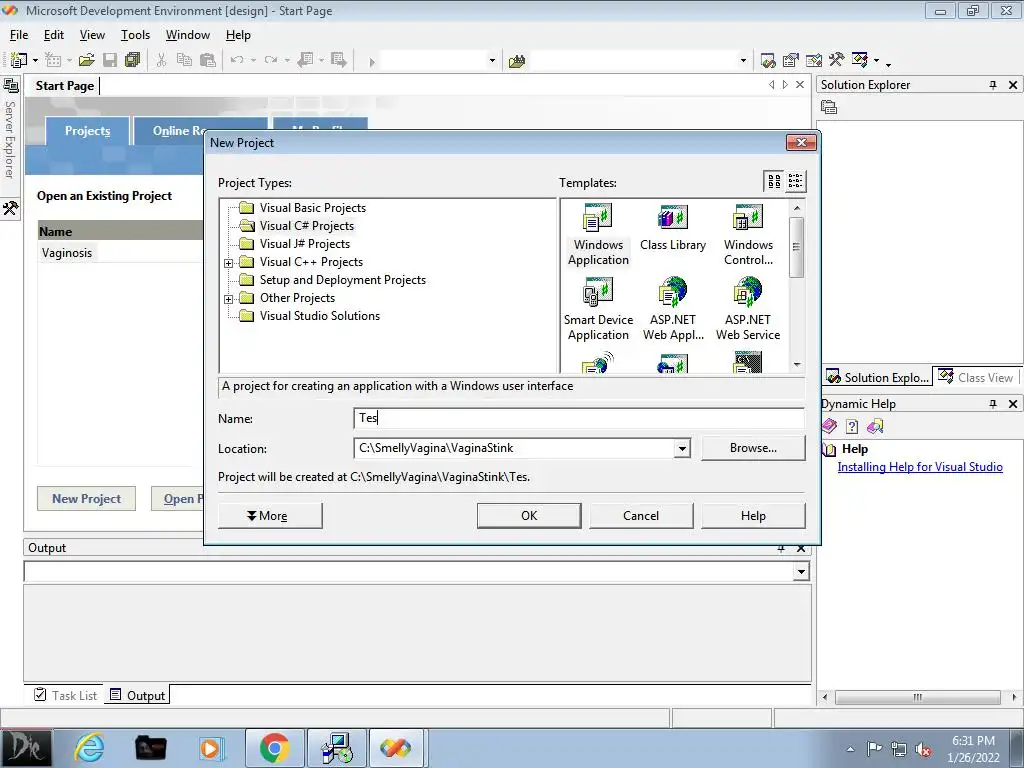Open the Toolbox sidebar hammer icon
Screen dimensions: 1024x768
[10, 208]
